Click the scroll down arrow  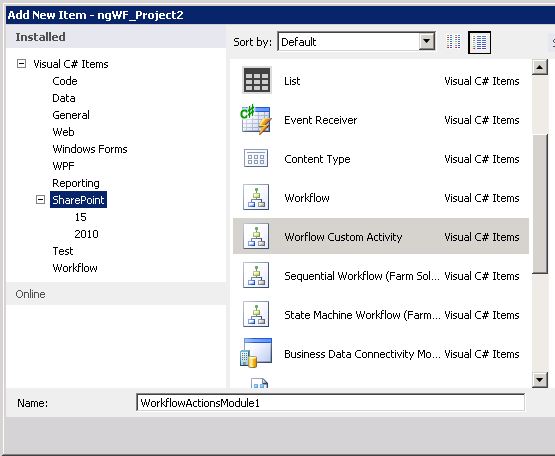coord(540,380)
